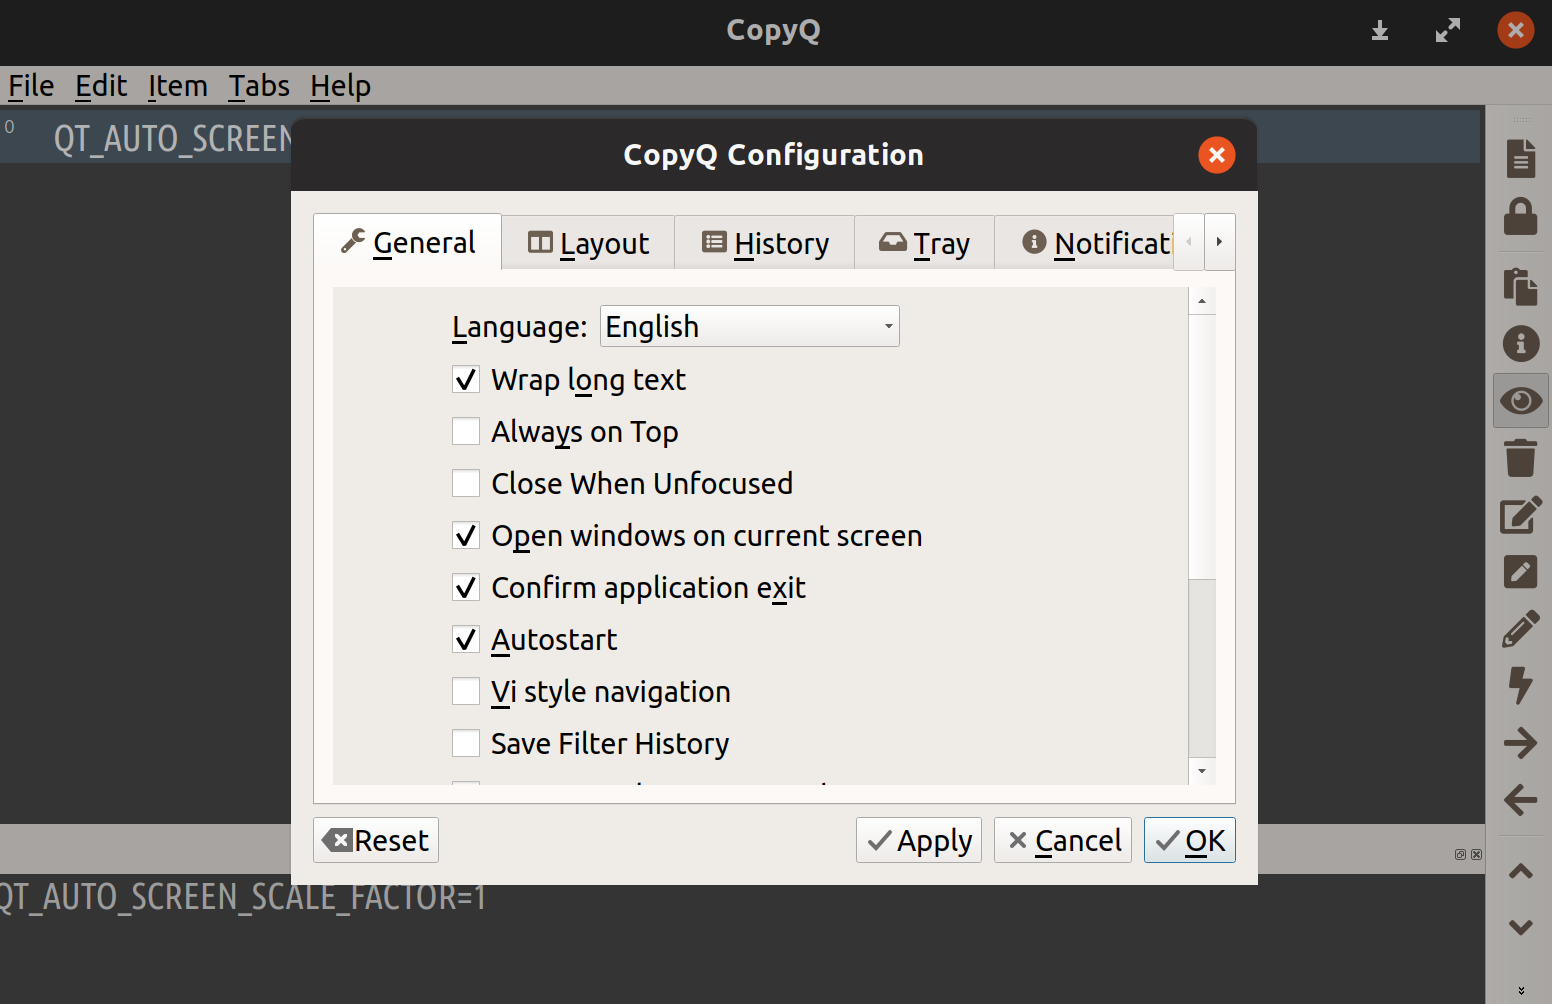Screen dimensions: 1552x1004
Task: Click the Apply button
Action: coord(919,840)
